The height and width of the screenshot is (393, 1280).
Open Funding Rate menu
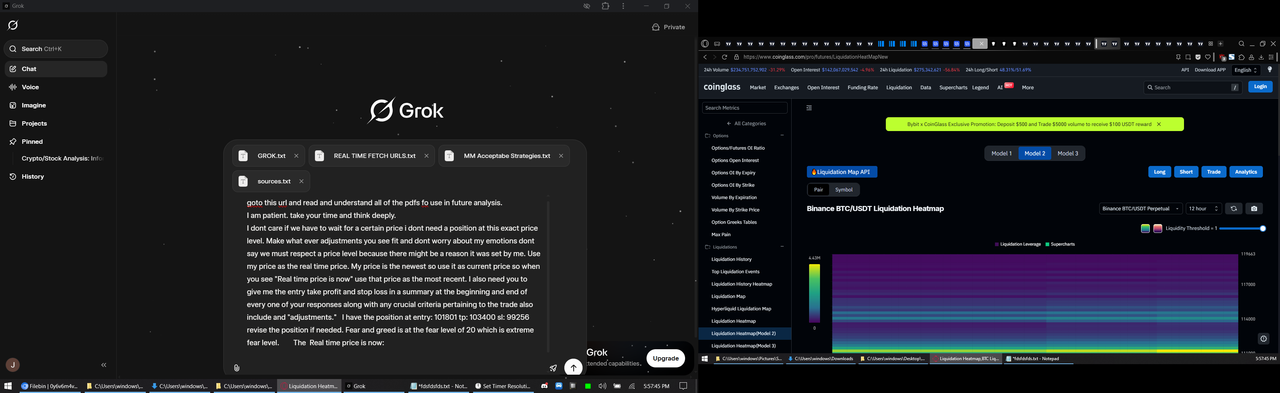863,87
